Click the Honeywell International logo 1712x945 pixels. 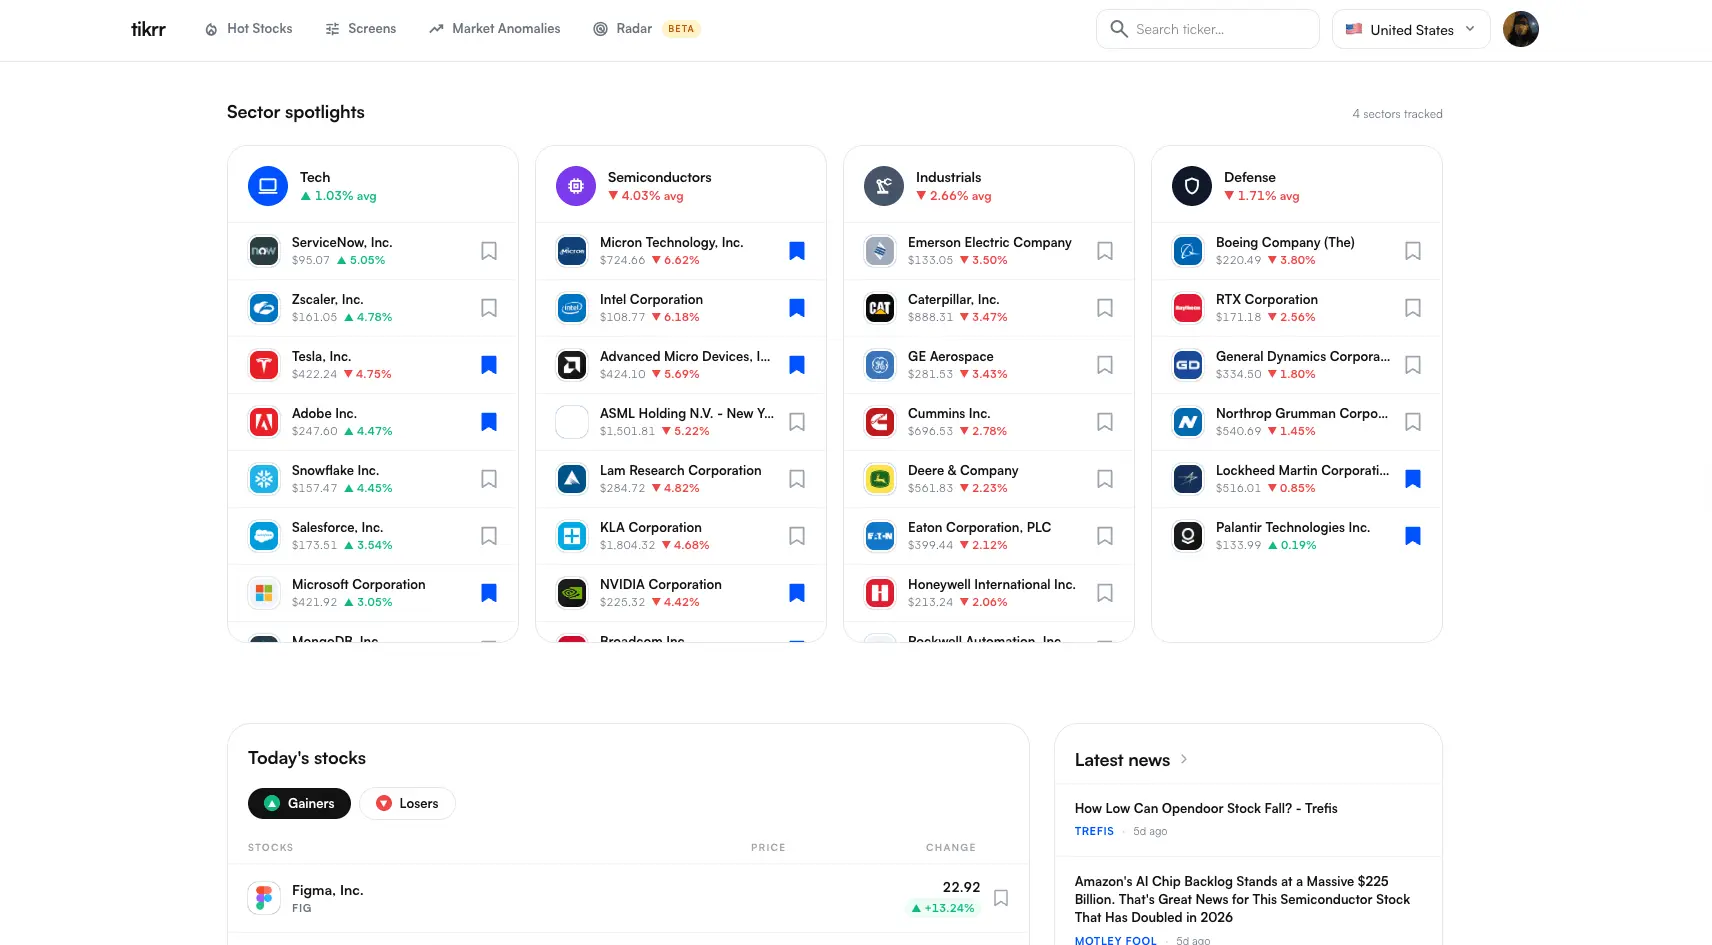point(880,593)
